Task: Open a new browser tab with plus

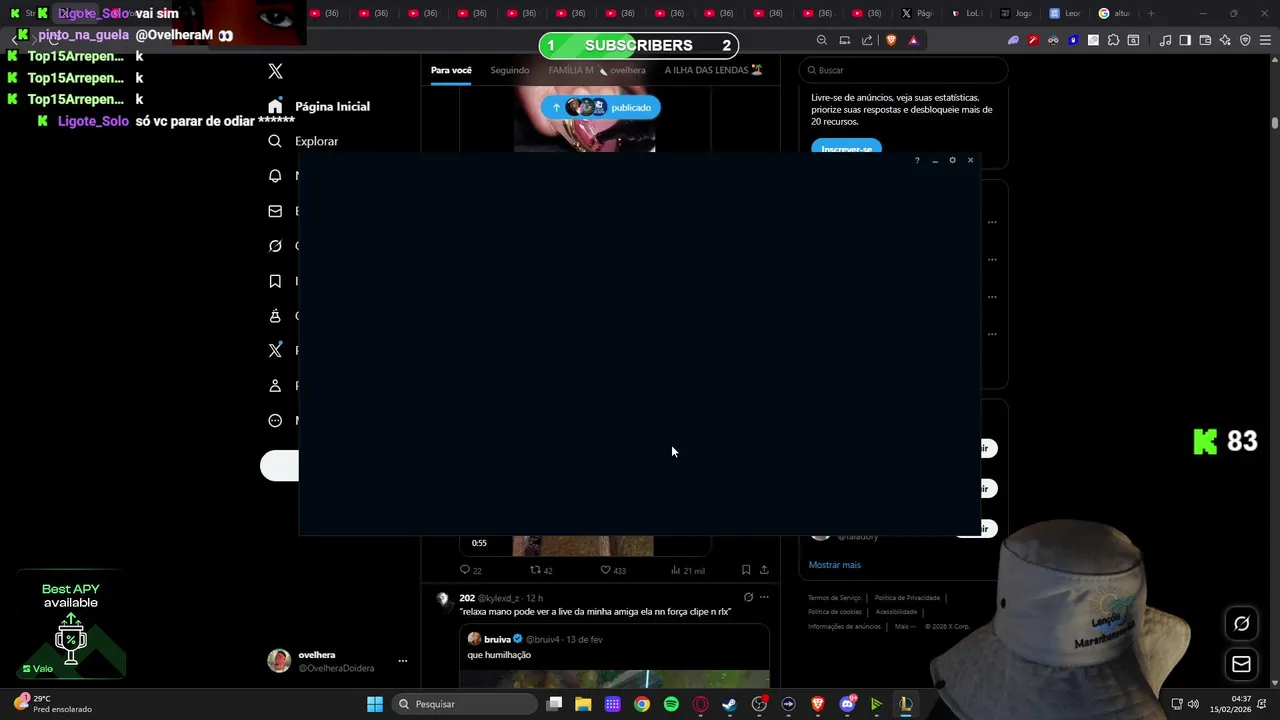Action: click(1151, 13)
